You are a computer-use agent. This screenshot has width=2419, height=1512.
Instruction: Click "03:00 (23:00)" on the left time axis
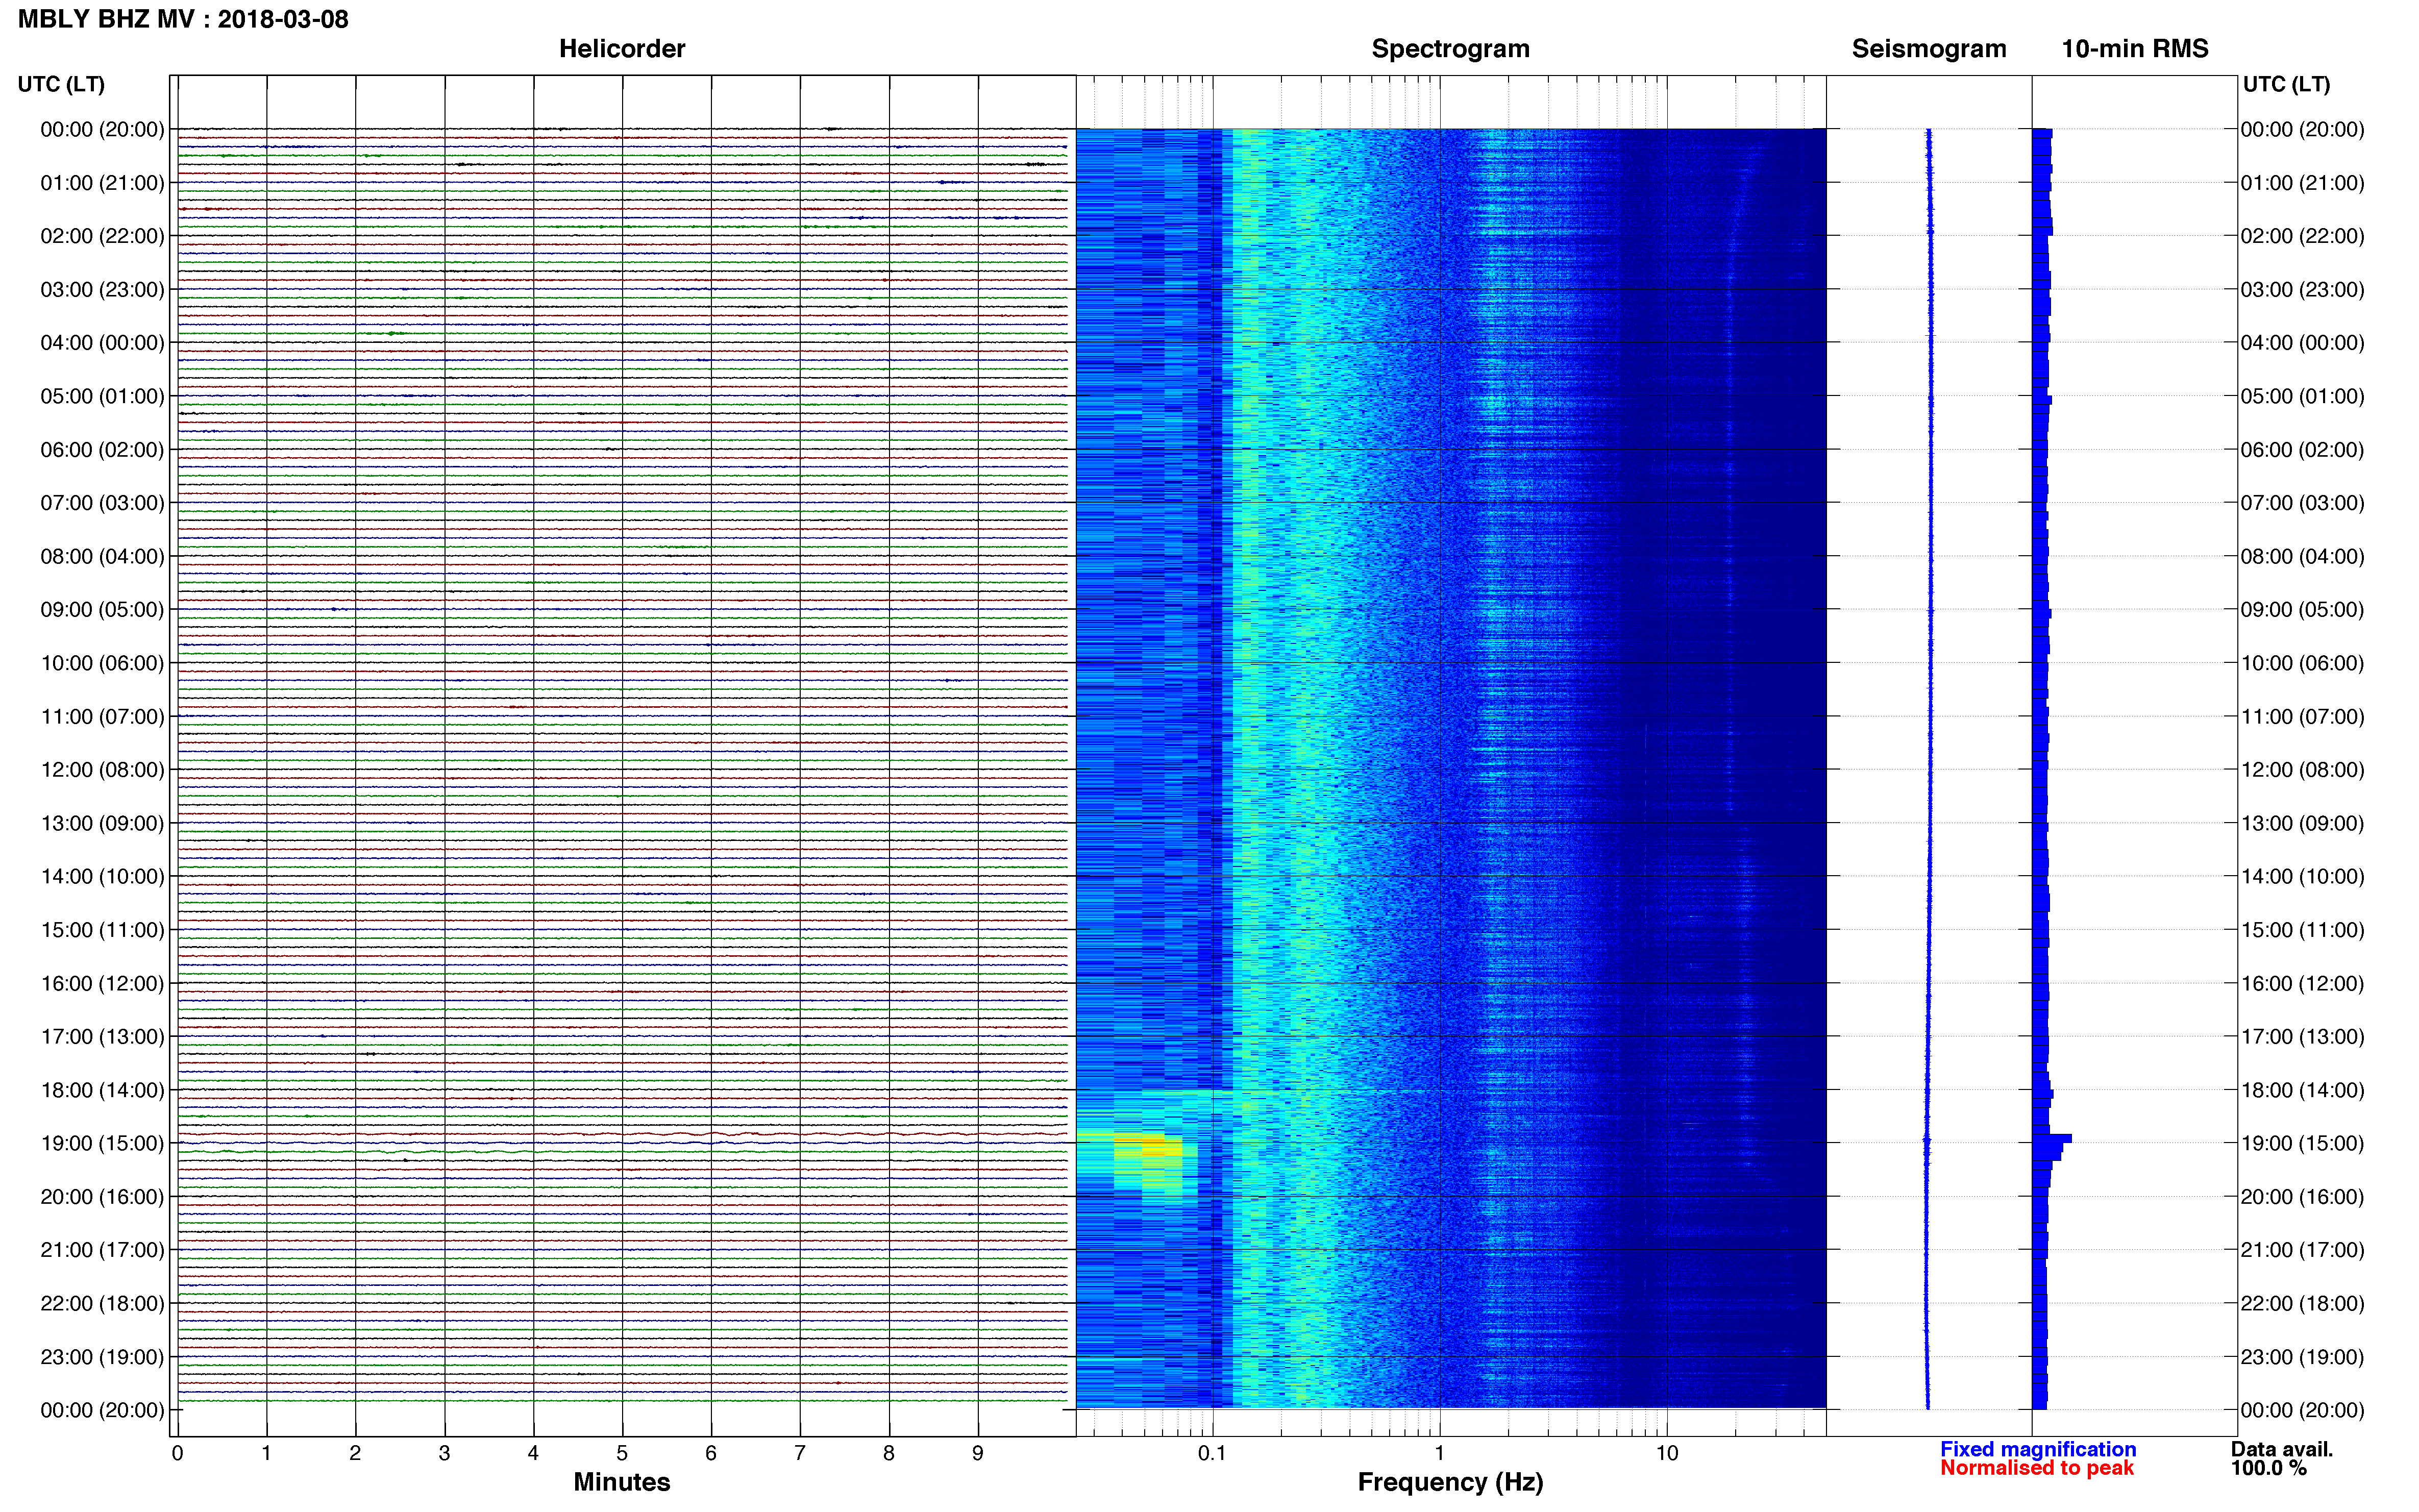pyautogui.click(x=102, y=290)
